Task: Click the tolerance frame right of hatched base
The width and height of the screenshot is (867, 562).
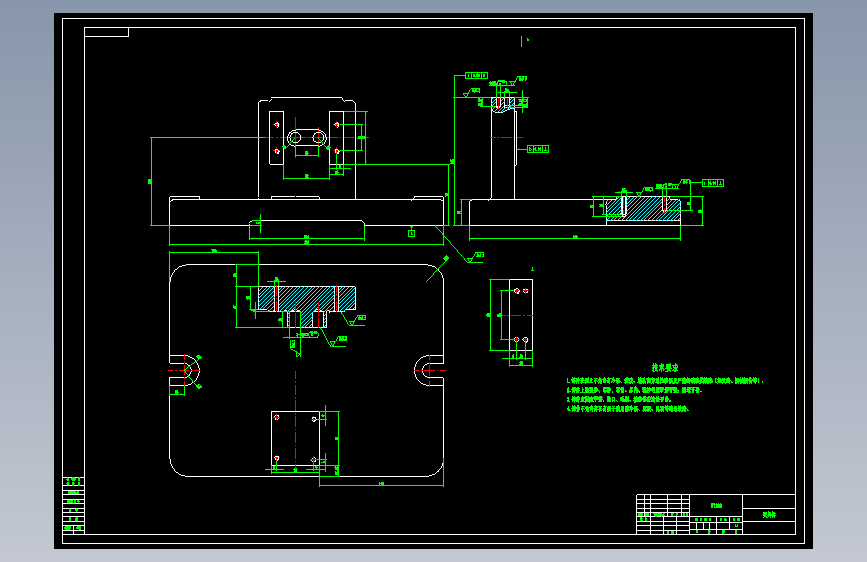Action: (x=713, y=183)
